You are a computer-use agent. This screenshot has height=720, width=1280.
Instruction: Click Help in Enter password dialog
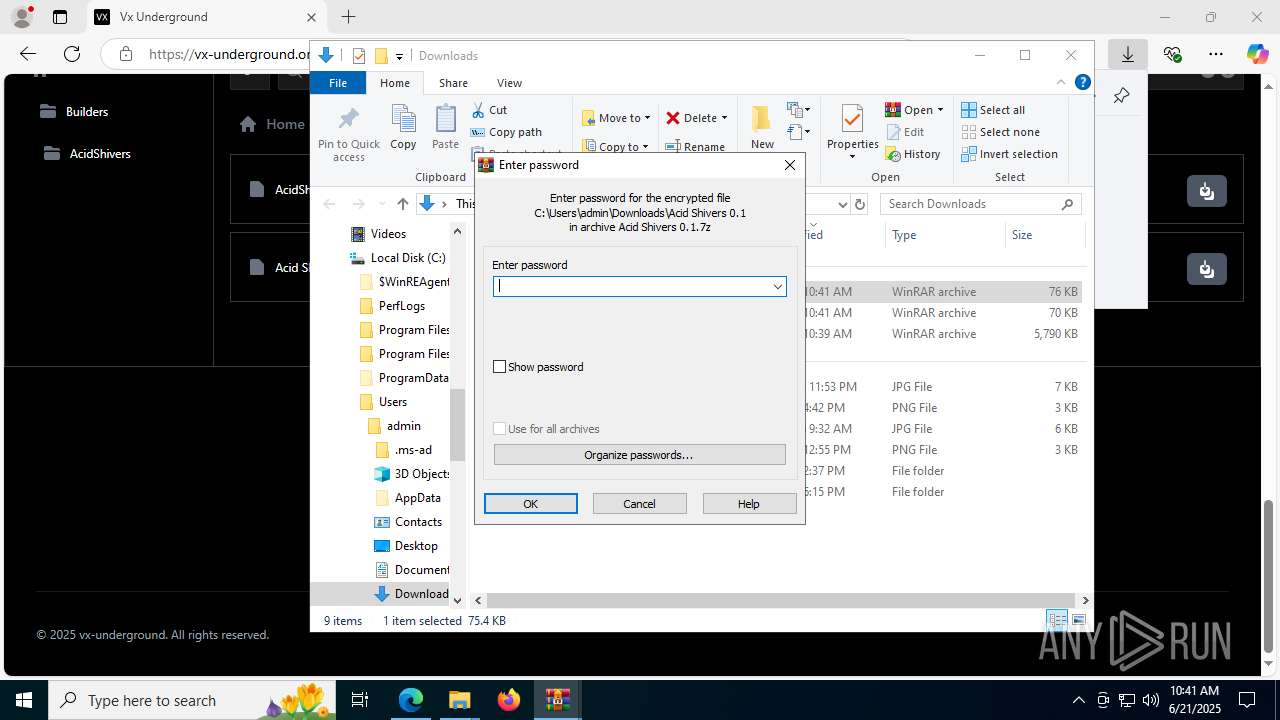pyautogui.click(x=749, y=504)
